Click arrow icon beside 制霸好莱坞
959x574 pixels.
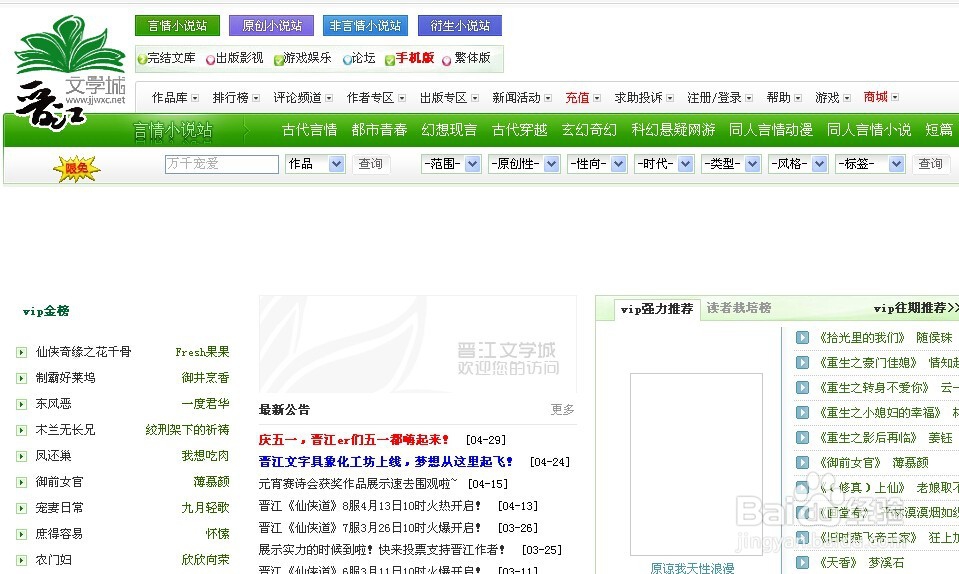point(21,378)
